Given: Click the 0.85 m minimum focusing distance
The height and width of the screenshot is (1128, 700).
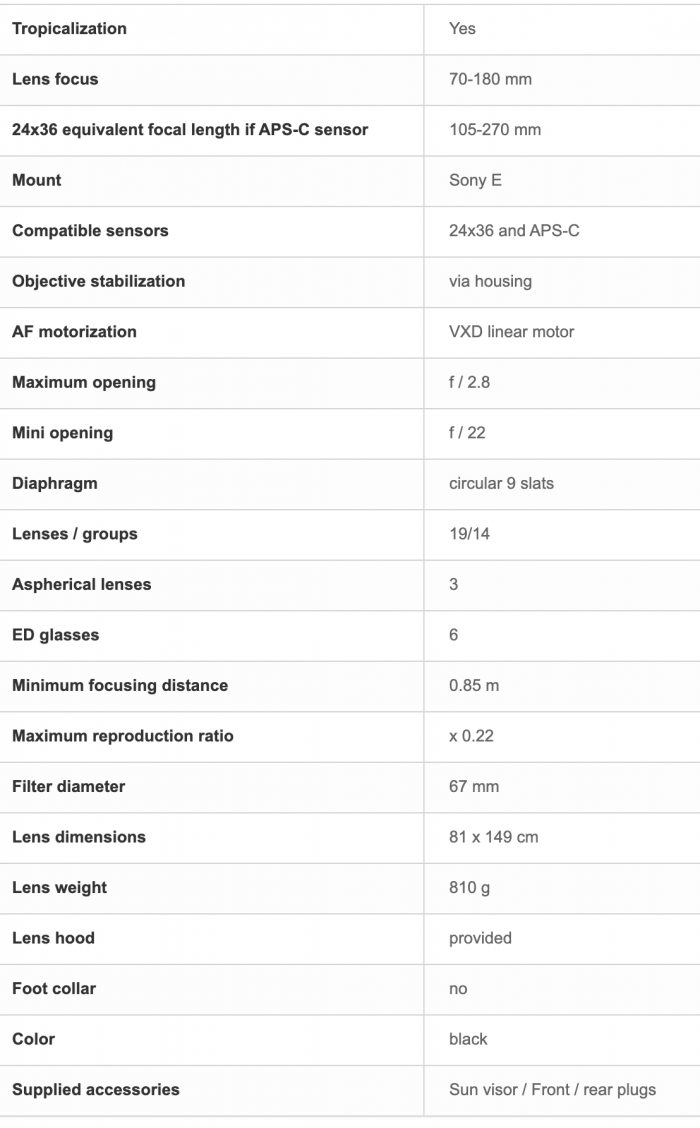Looking at the screenshot, I should click(x=473, y=686).
